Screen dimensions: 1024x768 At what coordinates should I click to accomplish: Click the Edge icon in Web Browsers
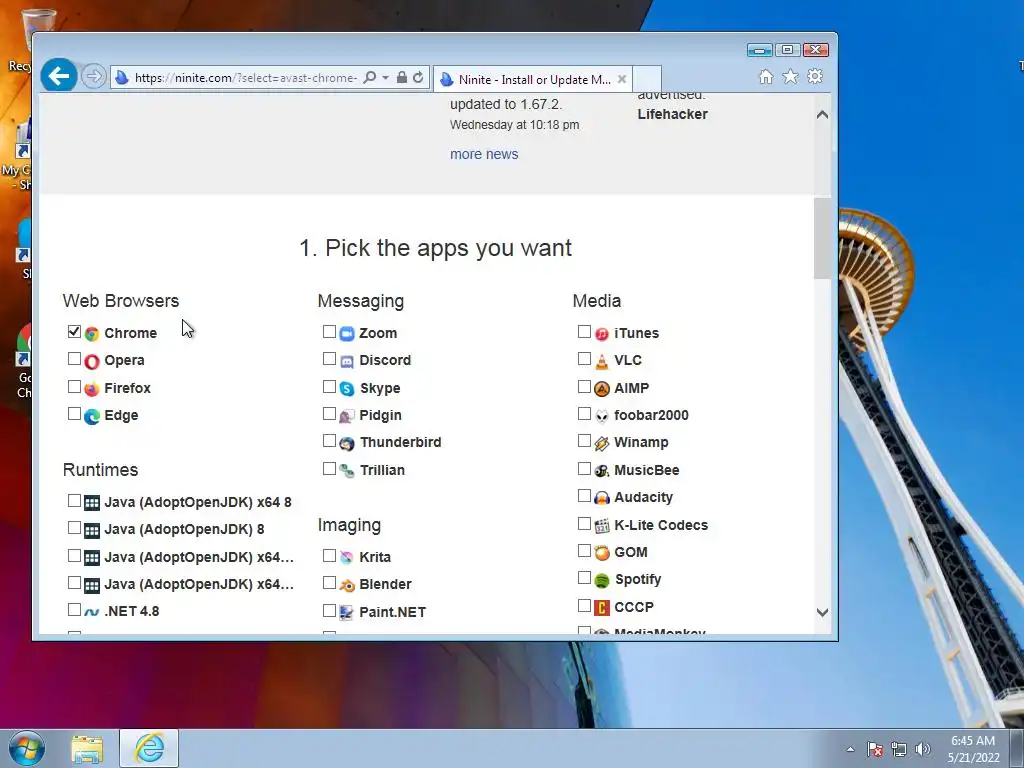(x=92, y=416)
